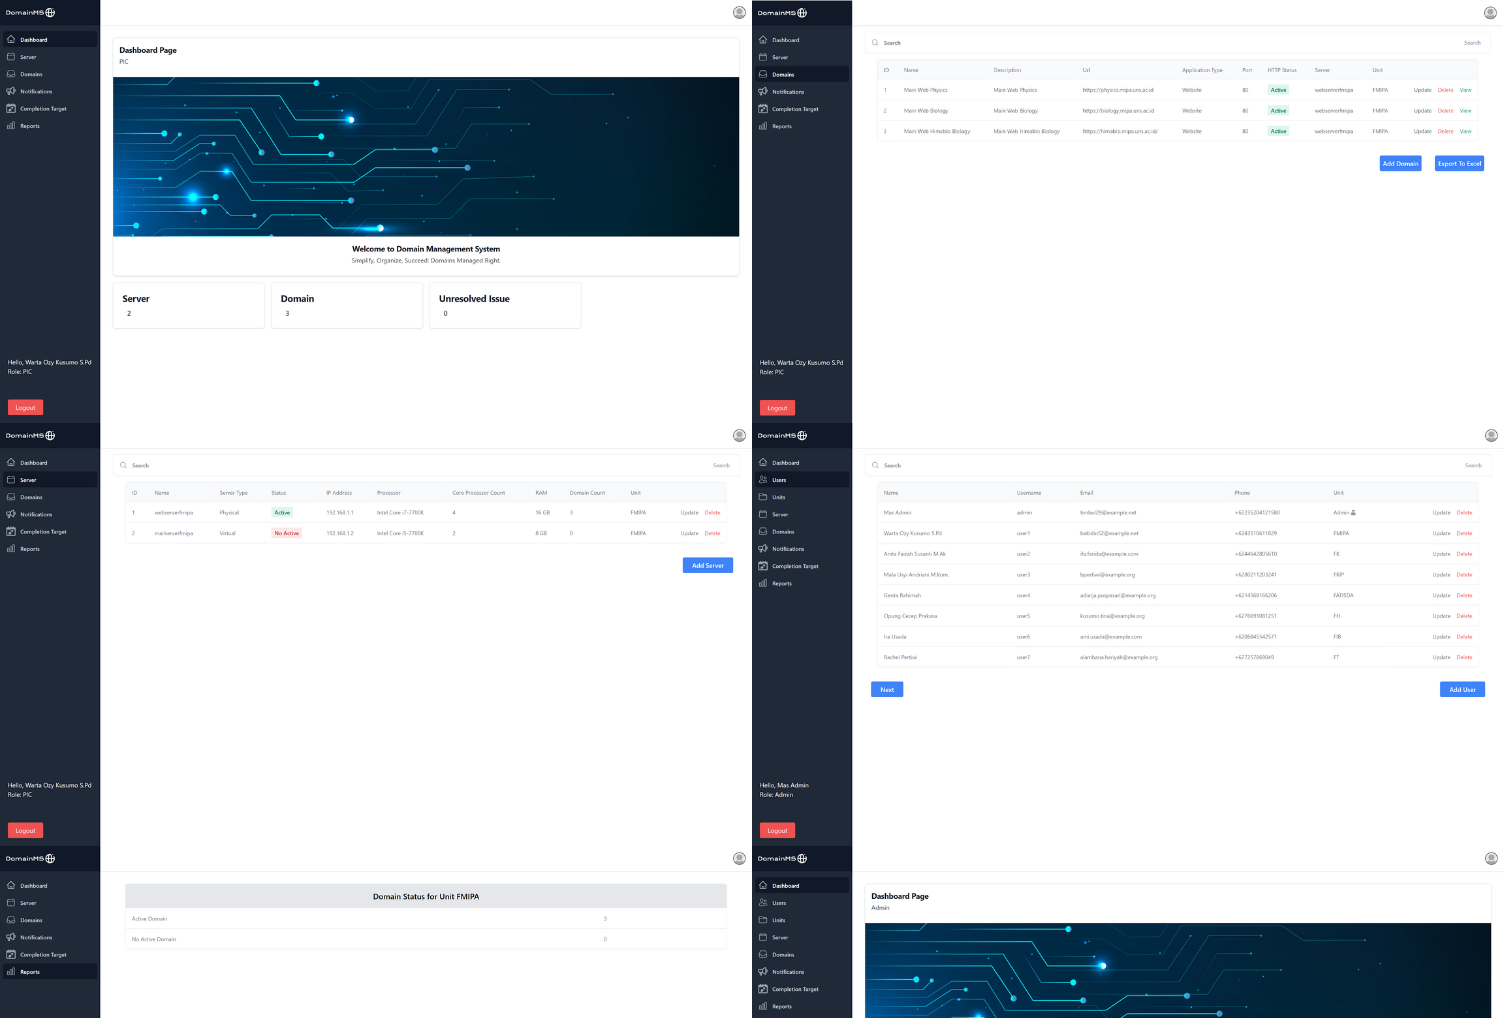Click the DomainMS globe logo in the top-left dashboard panel
Screen dimensions: 1504x1018
50,13
